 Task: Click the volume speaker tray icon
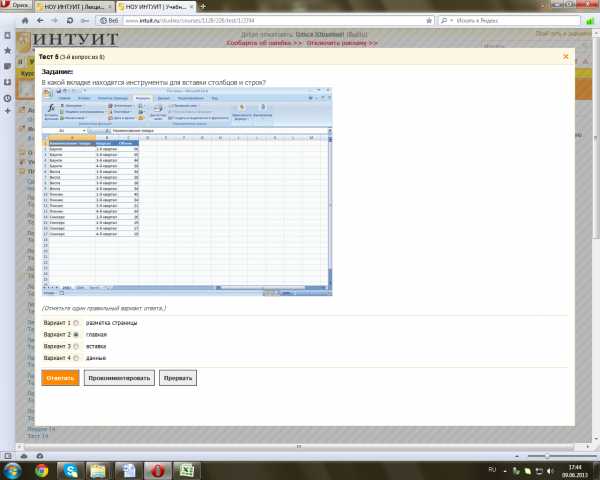coord(550,471)
